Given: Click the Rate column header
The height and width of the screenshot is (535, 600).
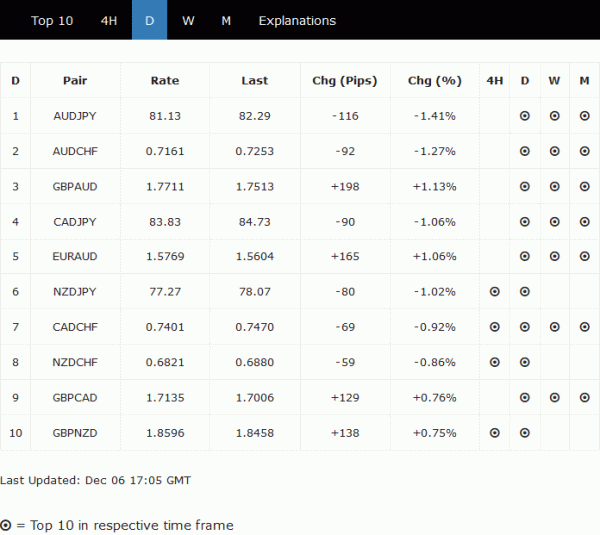Looking at the screenshot, I should pos(165,80).
